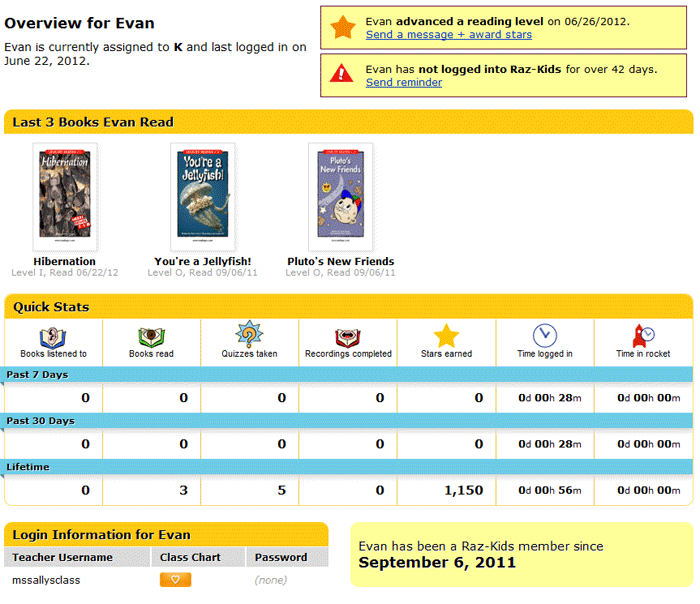Click the Past 7 Days time logged in 28m value
The image size is (700, 604).
550,398
